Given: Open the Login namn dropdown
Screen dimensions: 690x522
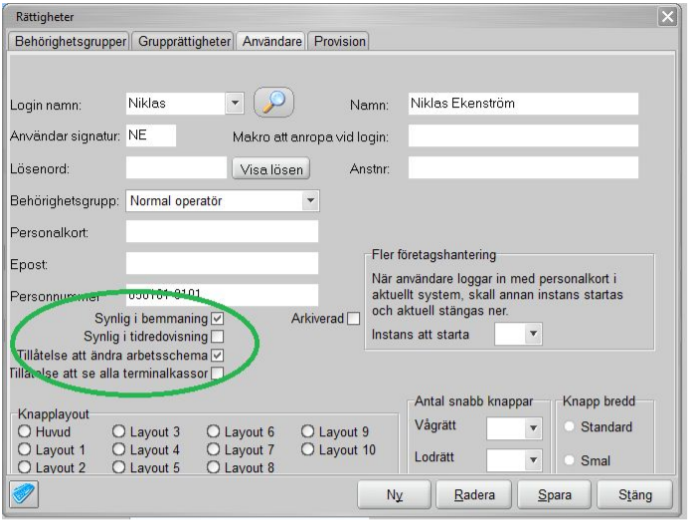Looking at the screenshot, I should [235, 102].
